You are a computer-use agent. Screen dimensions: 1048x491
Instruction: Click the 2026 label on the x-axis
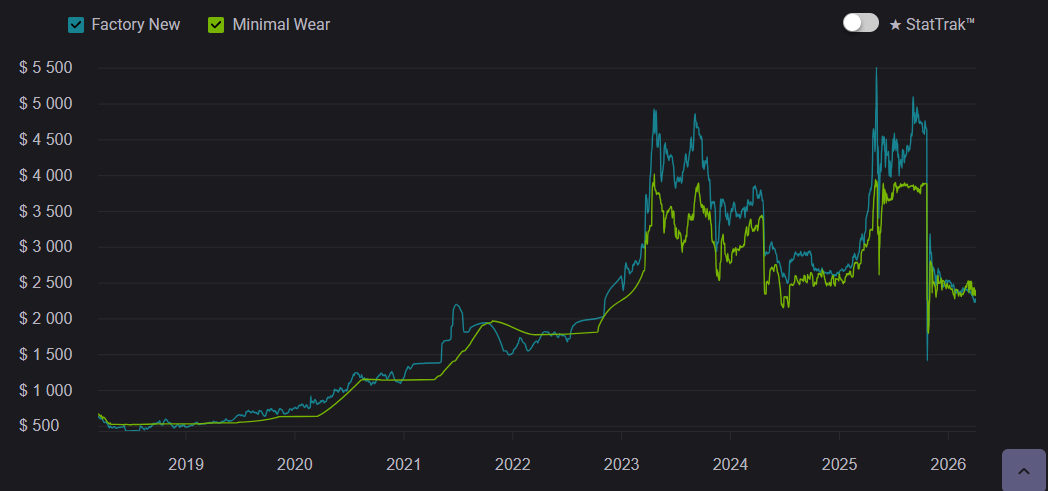948,464
